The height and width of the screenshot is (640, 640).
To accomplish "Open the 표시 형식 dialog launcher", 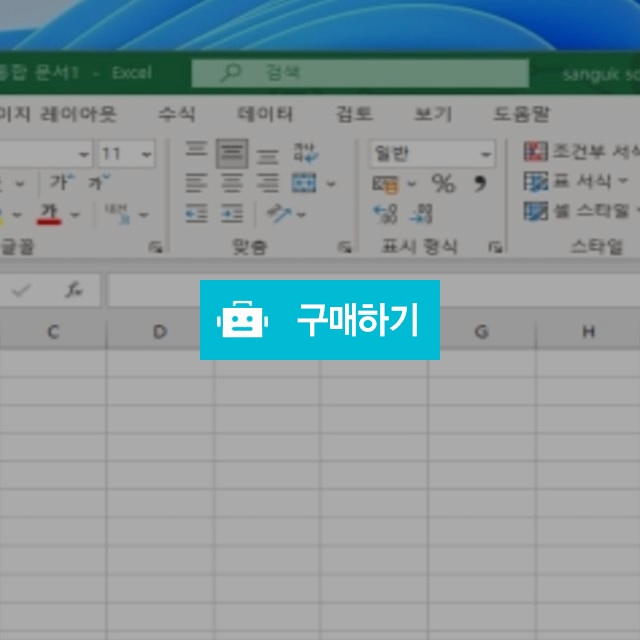I will tap(495, 247).
